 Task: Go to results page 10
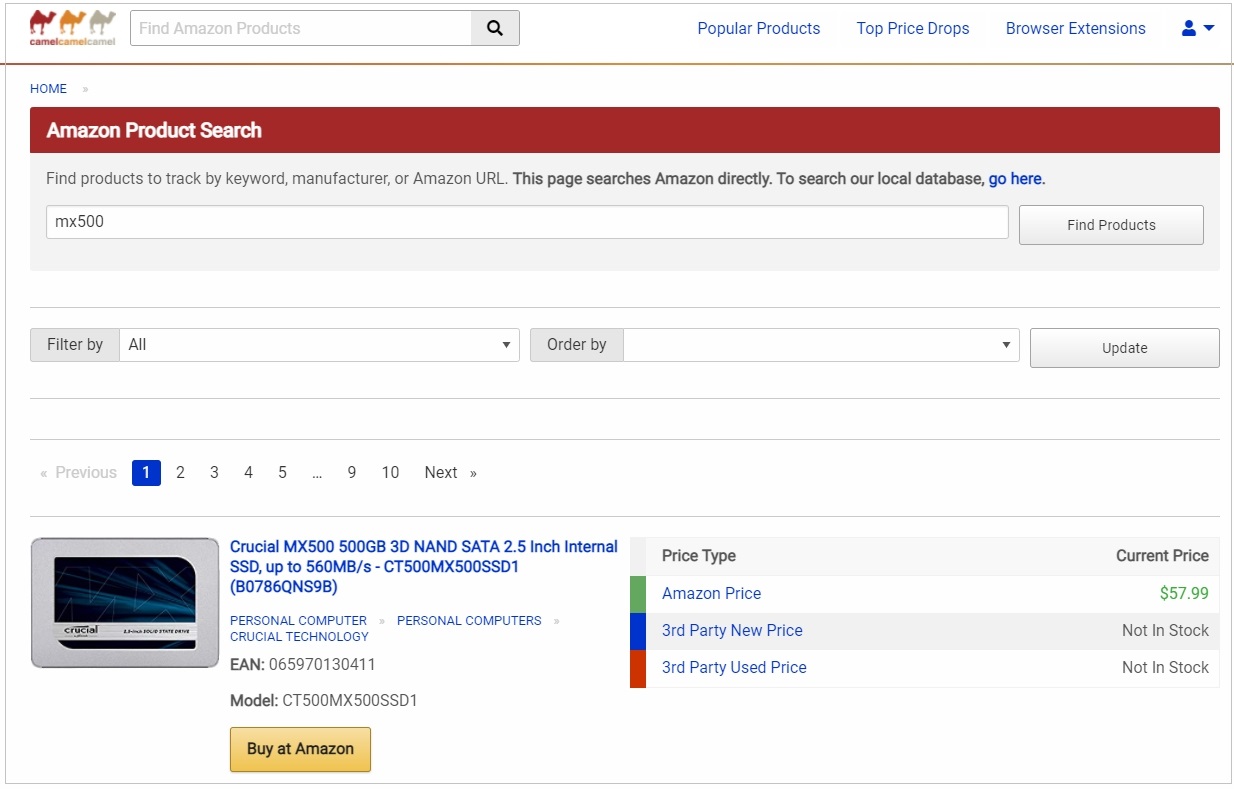pos(390,472)
